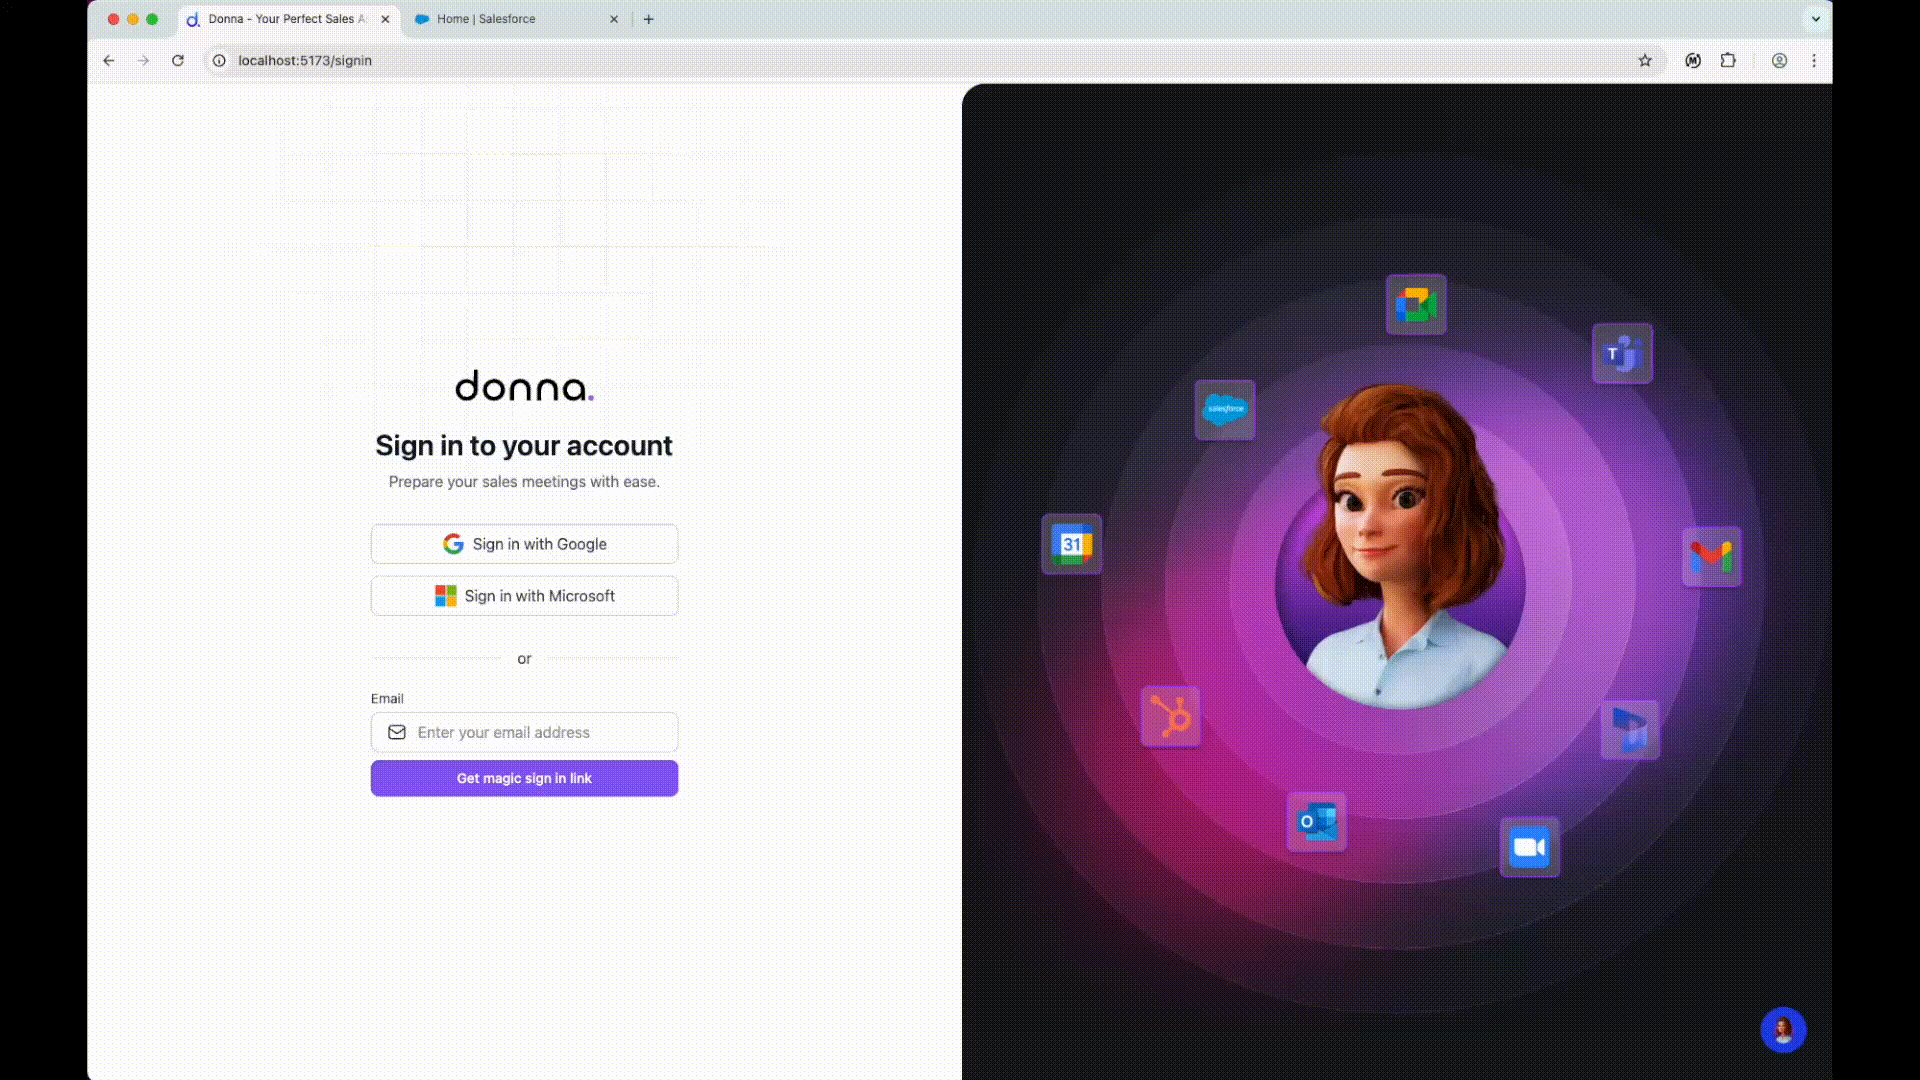Screen dimensions: 1920x1080
Task: Sign in with Google
Action: point(524,544)
